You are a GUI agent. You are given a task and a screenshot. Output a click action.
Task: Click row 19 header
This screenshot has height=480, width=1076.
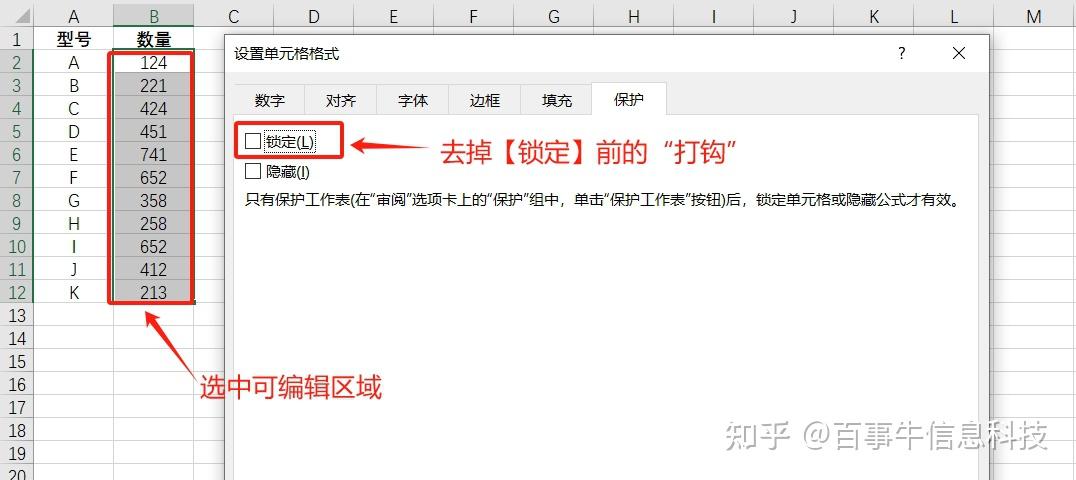pos(16,453)
